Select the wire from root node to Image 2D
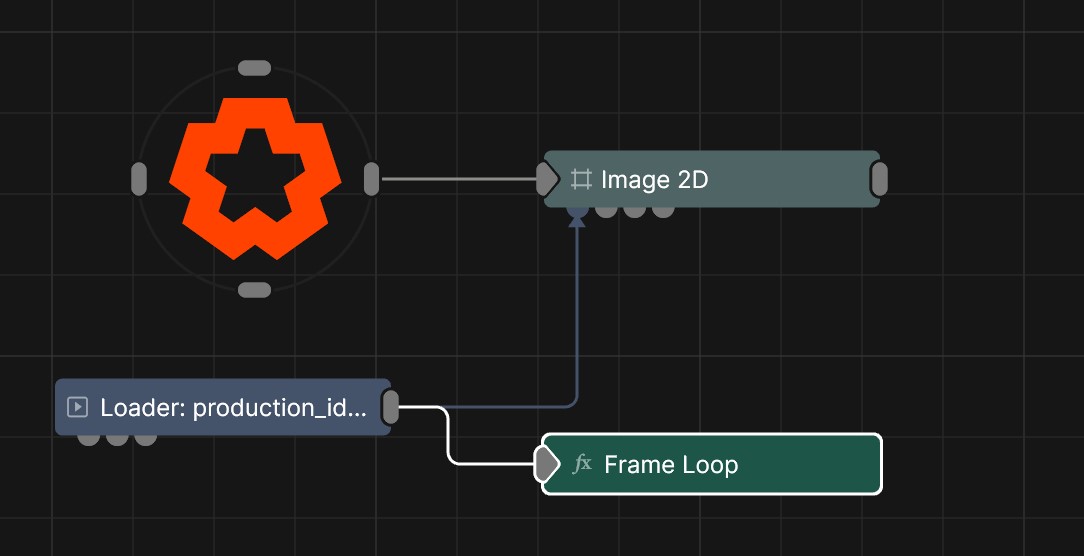 click(x=458, y=180)
